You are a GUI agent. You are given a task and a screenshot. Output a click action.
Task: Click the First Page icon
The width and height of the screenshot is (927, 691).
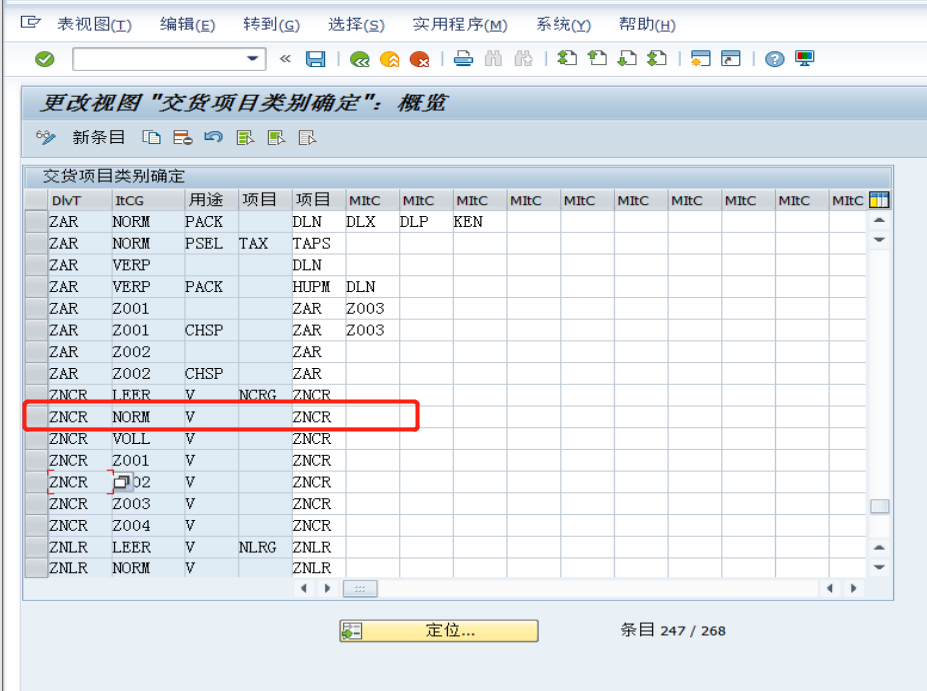(x=567, y=58)
